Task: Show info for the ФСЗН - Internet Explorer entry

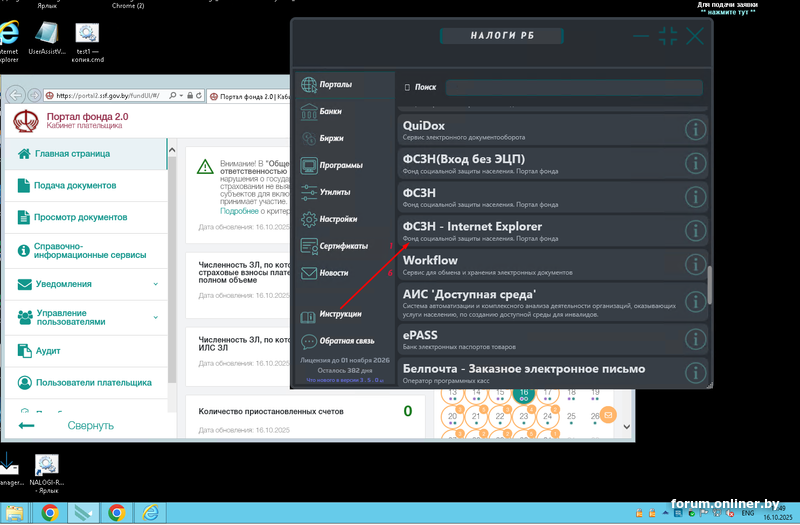Action: pyautogui.click(x=695, y=231)
